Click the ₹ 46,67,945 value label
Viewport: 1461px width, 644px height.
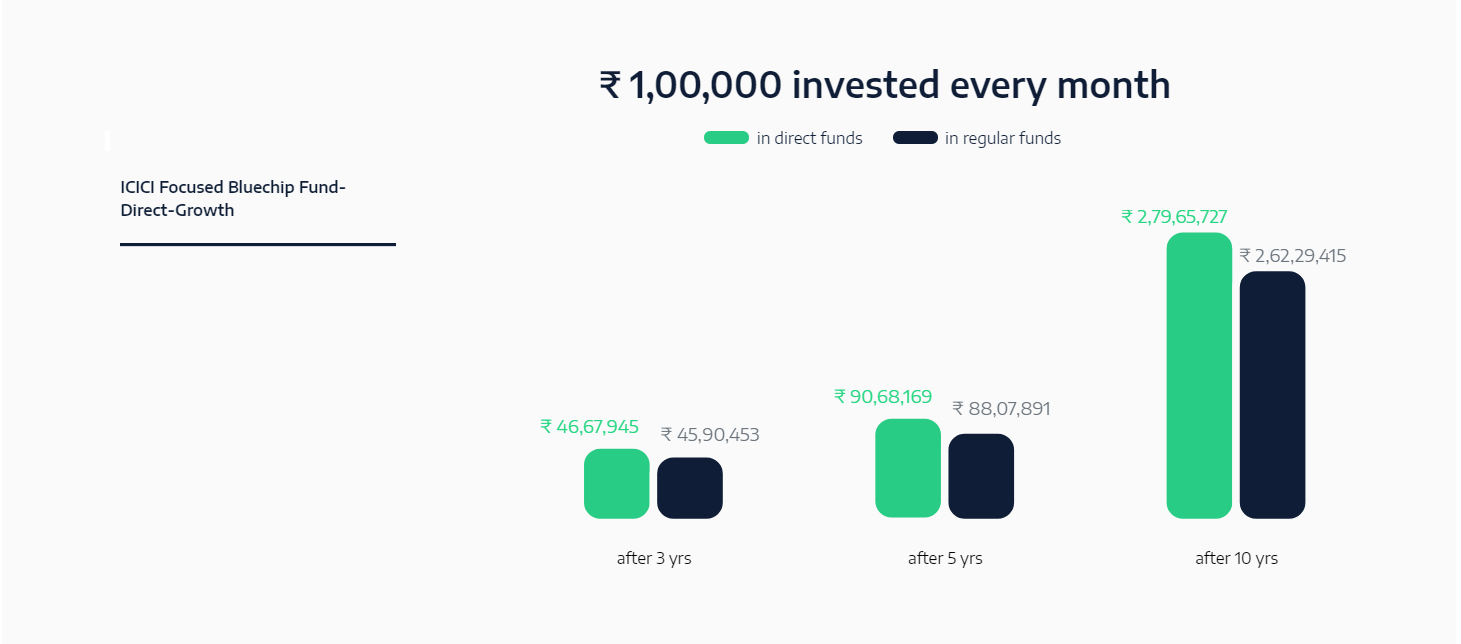point(589,427)
